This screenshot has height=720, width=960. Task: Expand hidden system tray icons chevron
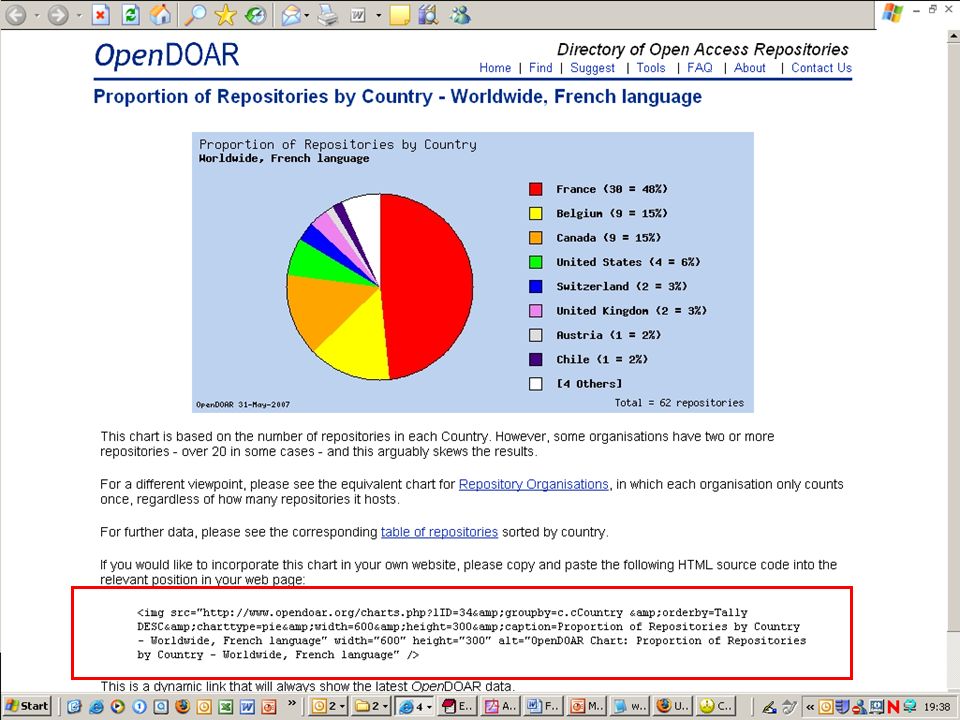(809, 707)
